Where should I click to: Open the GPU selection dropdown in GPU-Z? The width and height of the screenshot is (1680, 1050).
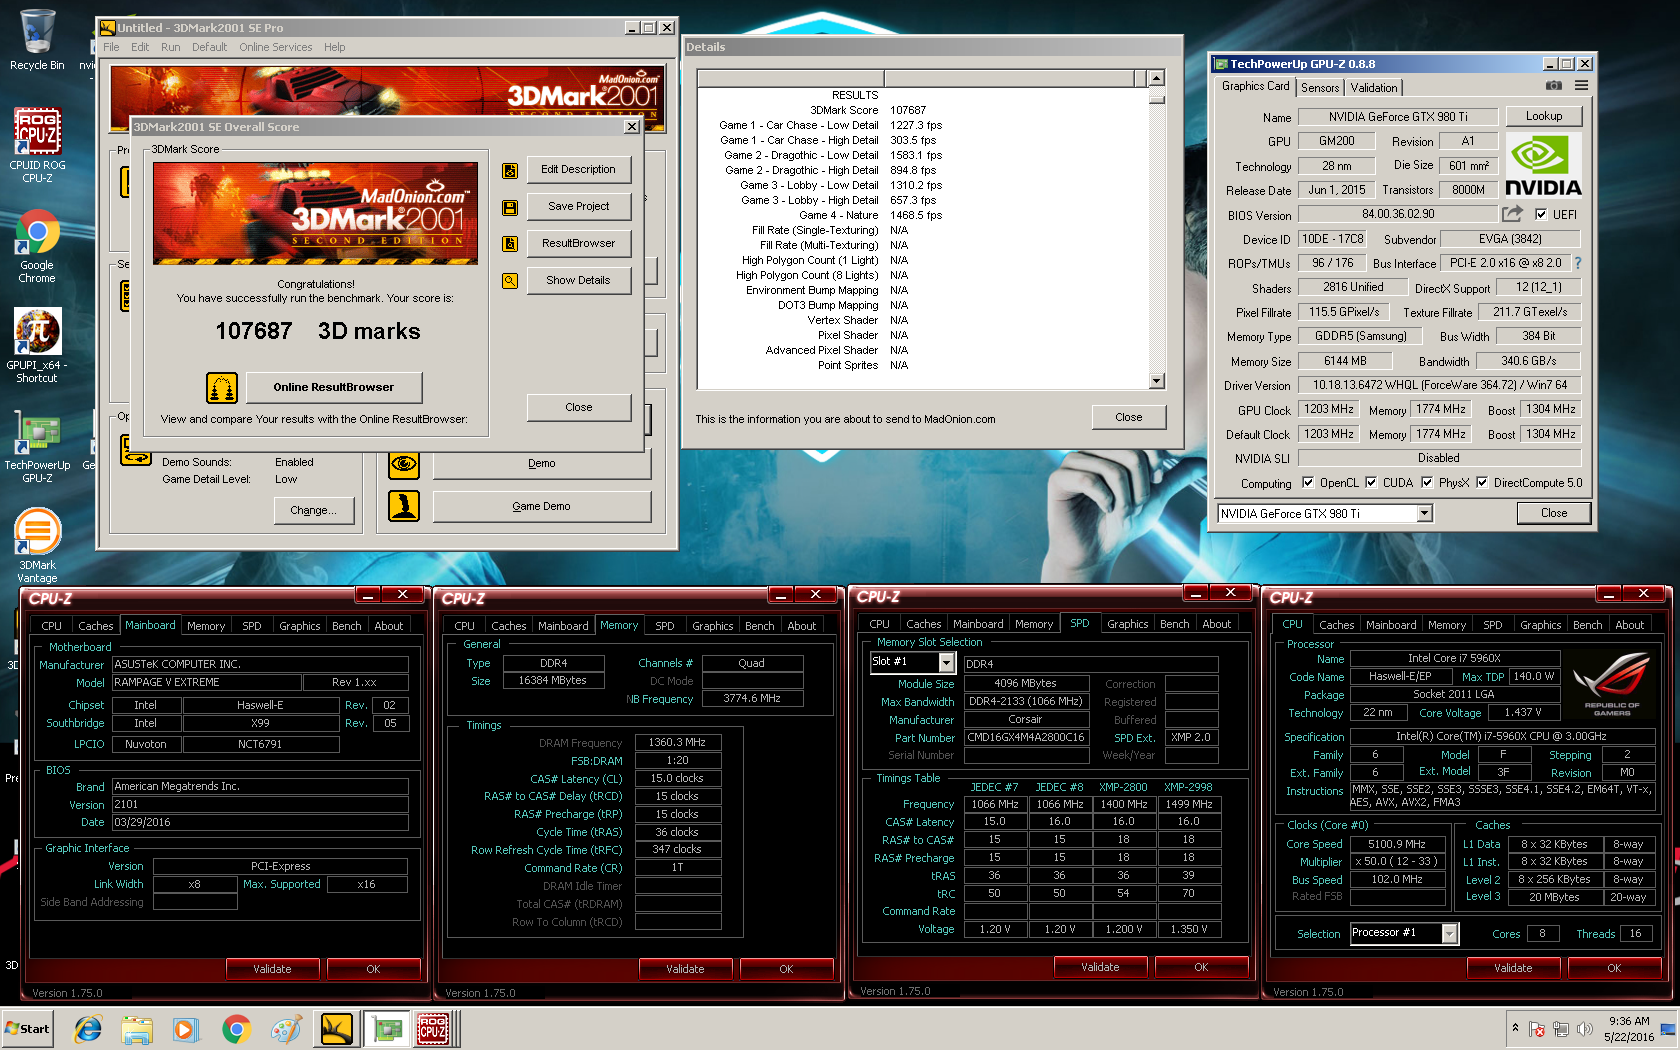pos(1425,513)
